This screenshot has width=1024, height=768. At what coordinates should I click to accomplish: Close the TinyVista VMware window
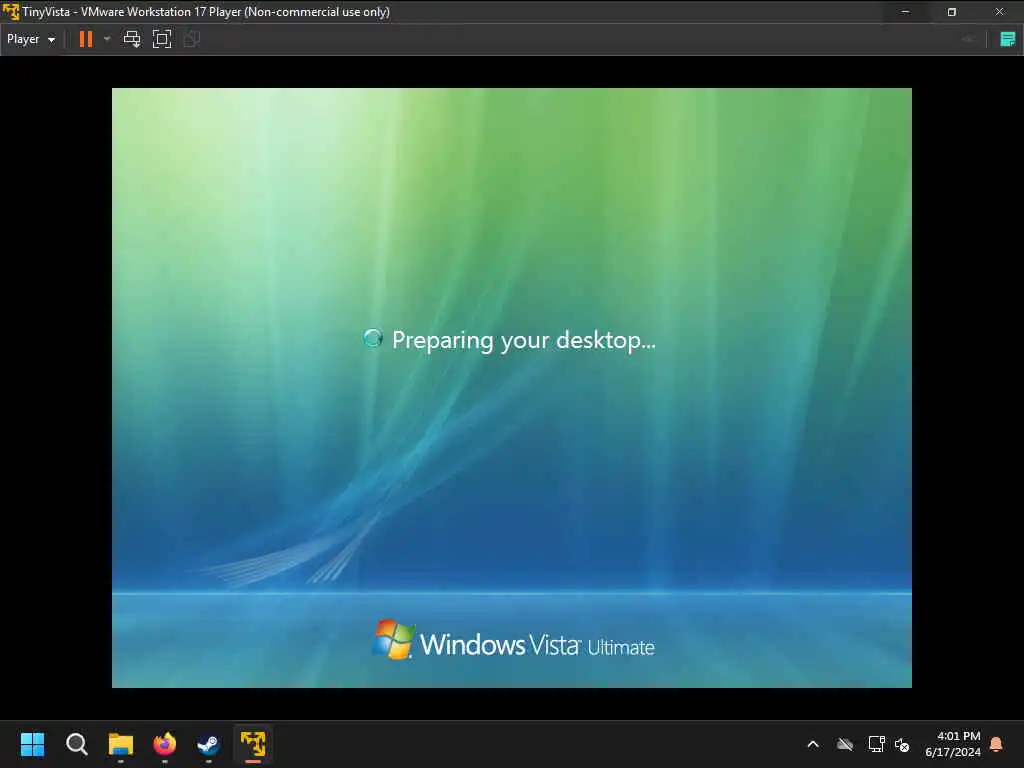click(x=999, y=12)
